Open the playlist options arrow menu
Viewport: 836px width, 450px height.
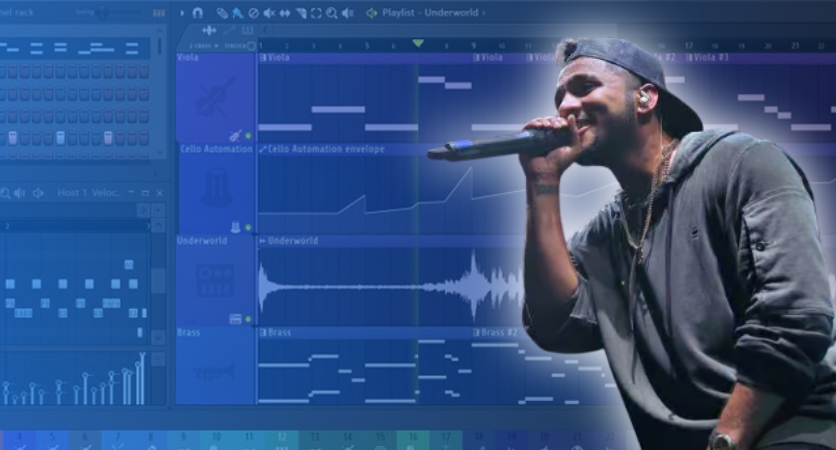pyautogui.click(x=181, y=13)
